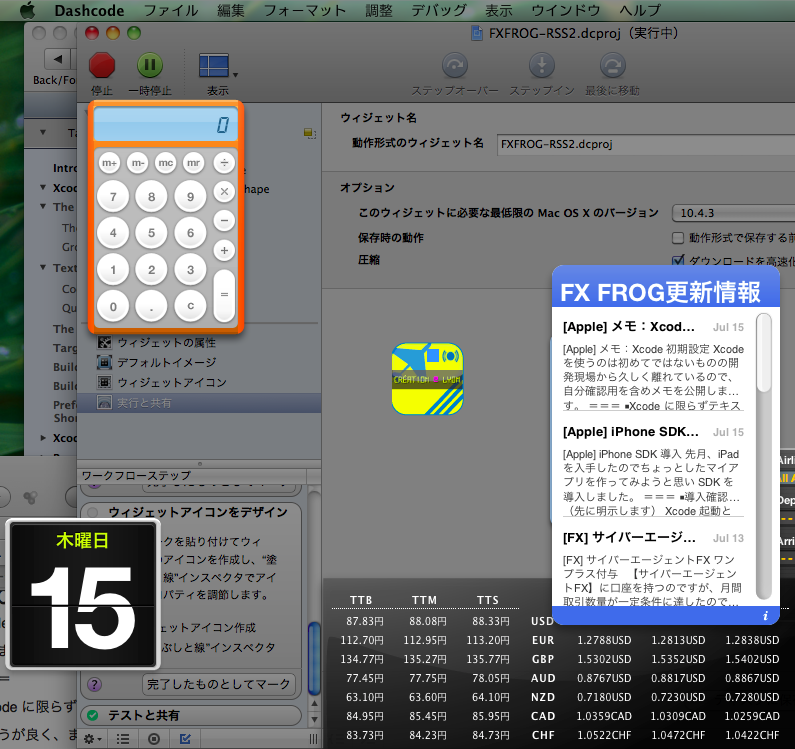Image resolution: width=795 pixels, height=749 pixels.
Task: Open the gear action menu at bottom
Action: click(92, 739)
